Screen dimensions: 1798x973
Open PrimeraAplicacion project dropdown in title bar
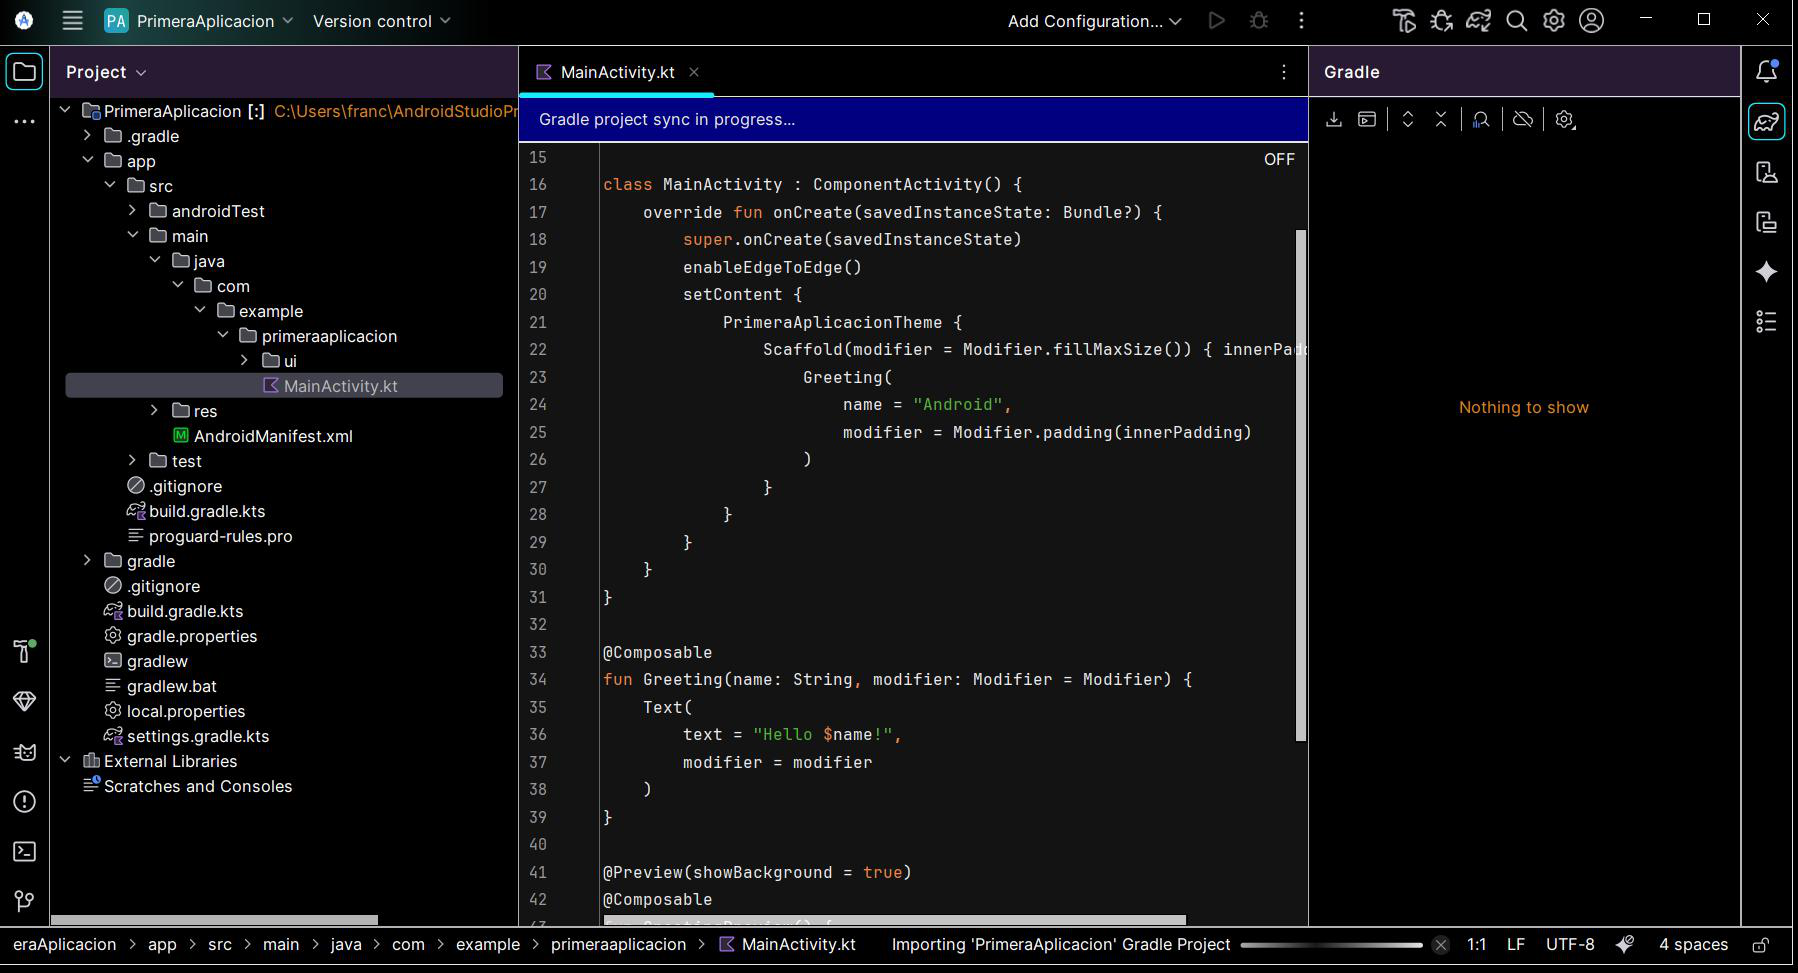pyautogui.click(x=199, y=21)
